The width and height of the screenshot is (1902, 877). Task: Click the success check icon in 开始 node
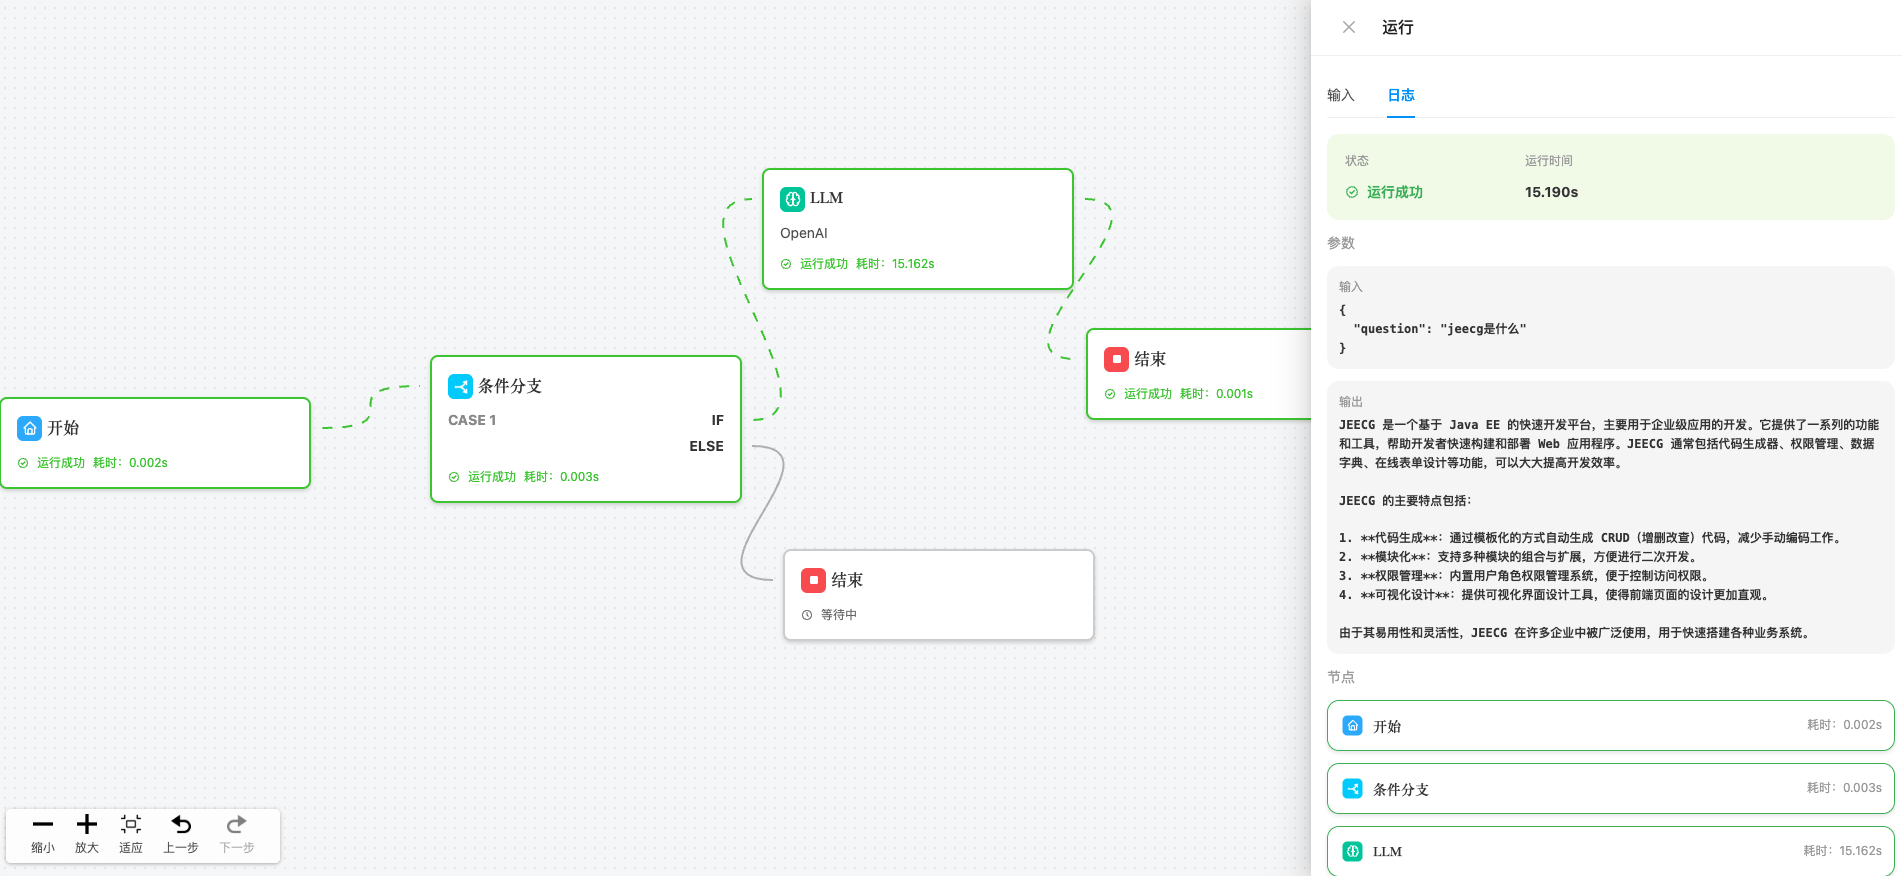pyautogui.click(x=23, y=463)
